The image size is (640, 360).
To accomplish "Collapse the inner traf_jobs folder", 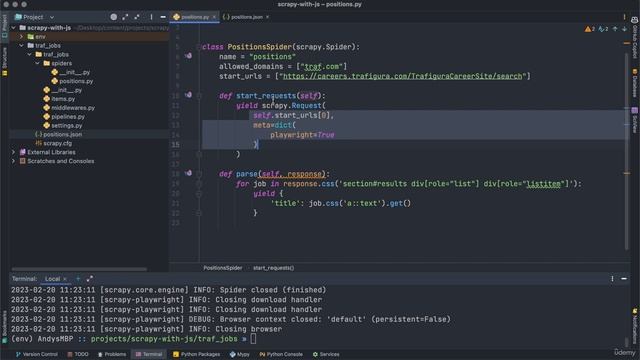I will tap(30, 54).
